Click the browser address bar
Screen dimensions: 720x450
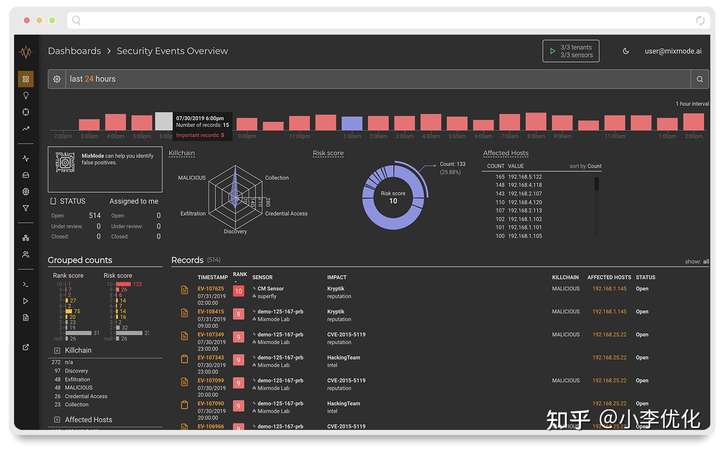coord(388,20)
